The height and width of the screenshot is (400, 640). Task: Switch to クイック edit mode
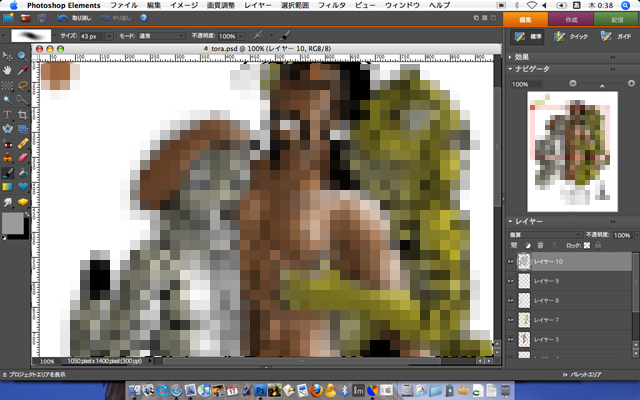pyautogui.click(x=571, y=36)
